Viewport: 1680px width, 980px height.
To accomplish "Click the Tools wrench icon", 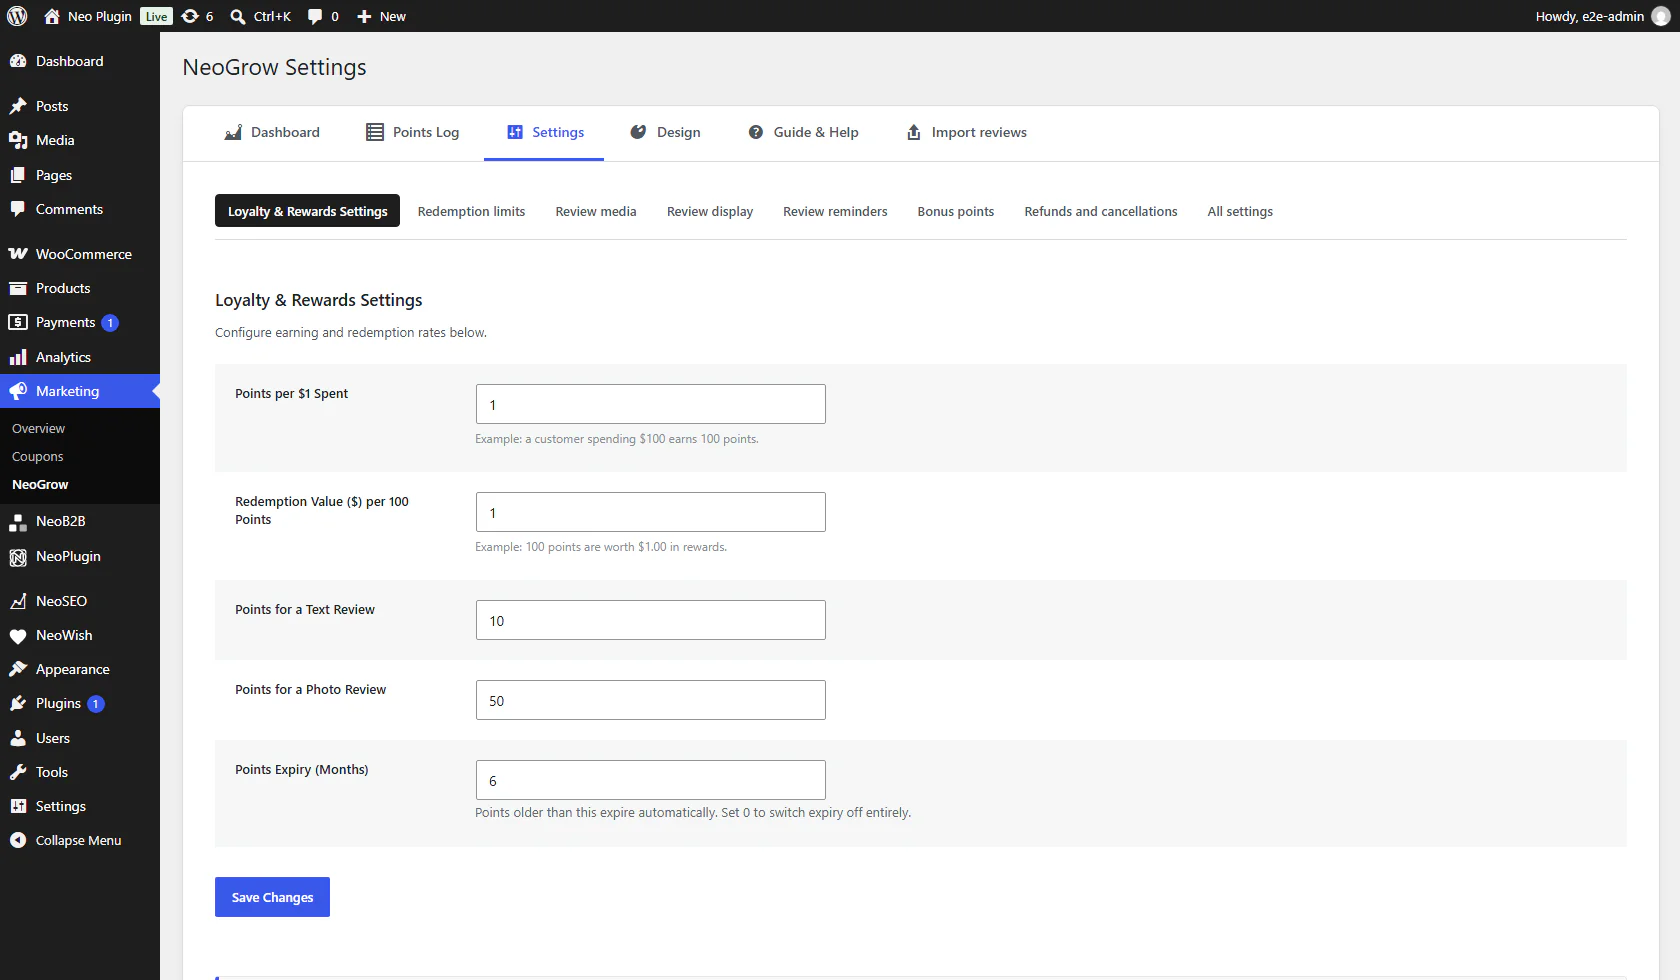I will pyautogui.click(x=18, y=772).
